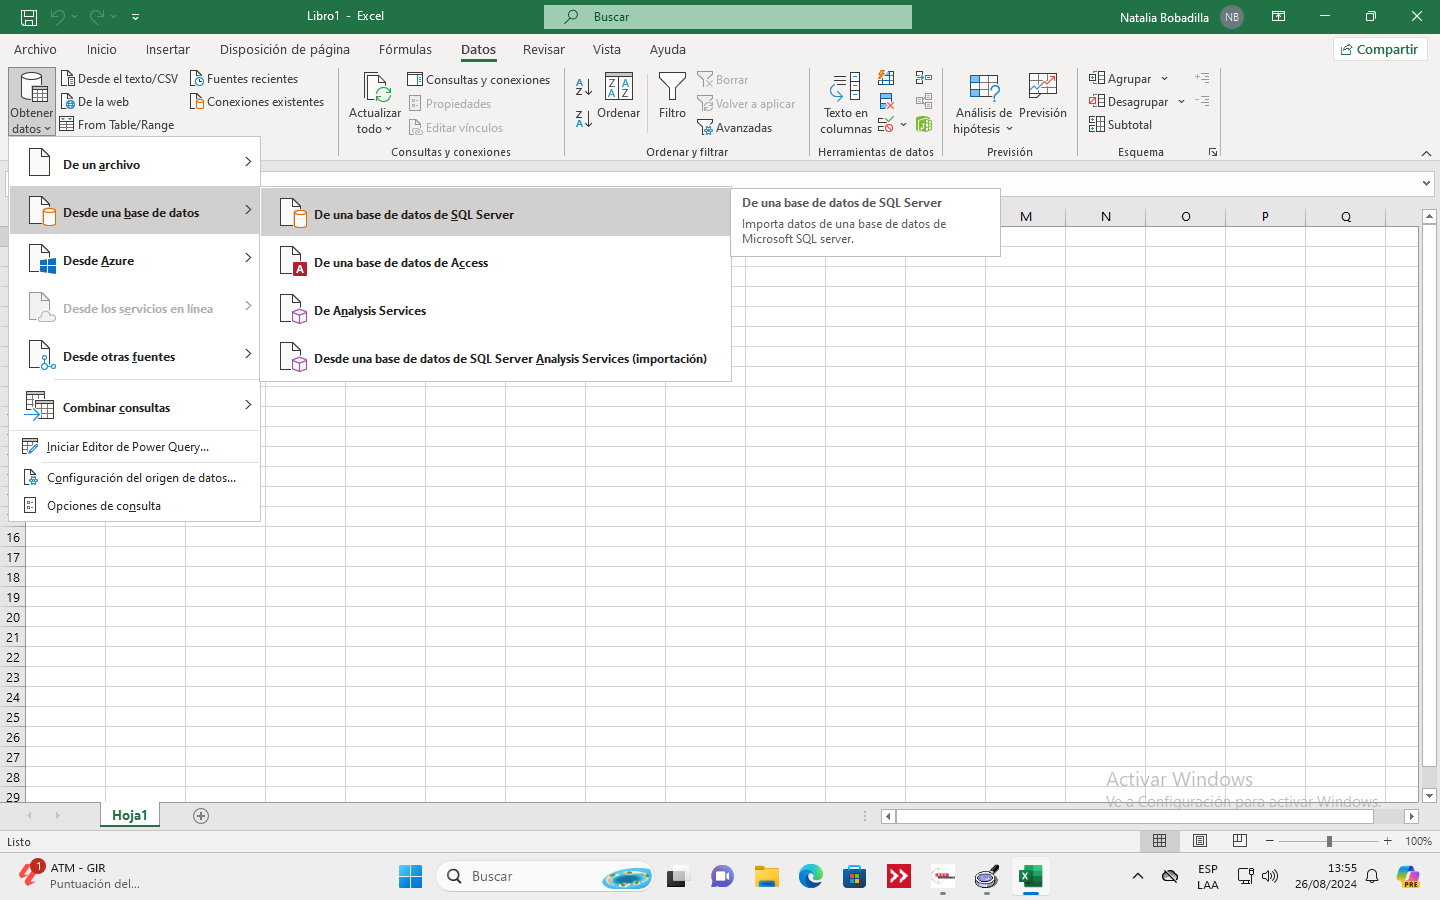Switch to the Fórmulas ribbon tab
This screenshot has height=900, width=1440.
click(405, 49)
